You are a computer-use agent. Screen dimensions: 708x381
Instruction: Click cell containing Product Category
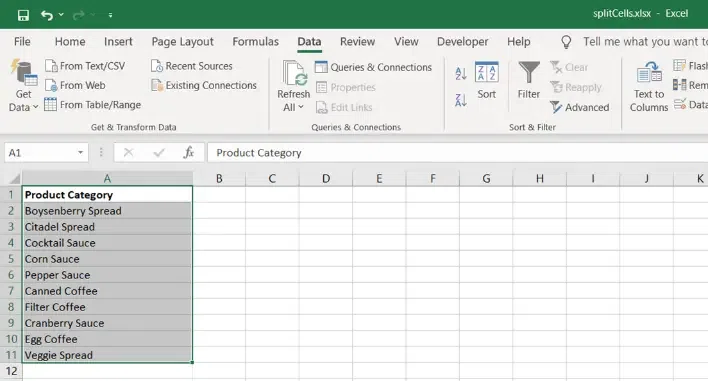[107, 195]
